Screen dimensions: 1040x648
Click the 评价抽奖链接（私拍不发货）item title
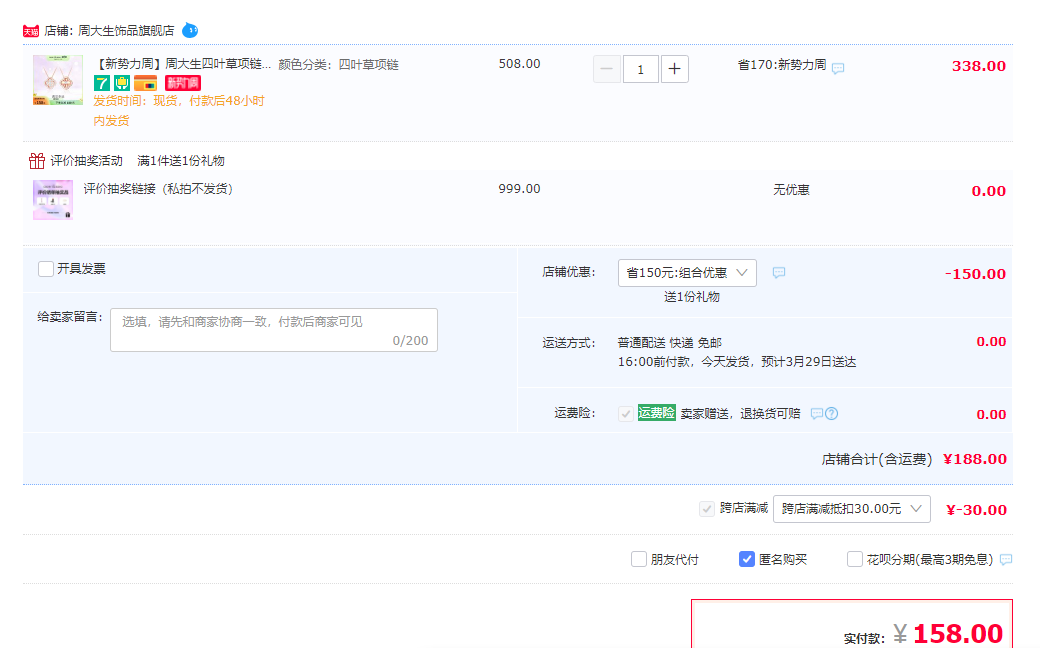[x=159, y=189]
